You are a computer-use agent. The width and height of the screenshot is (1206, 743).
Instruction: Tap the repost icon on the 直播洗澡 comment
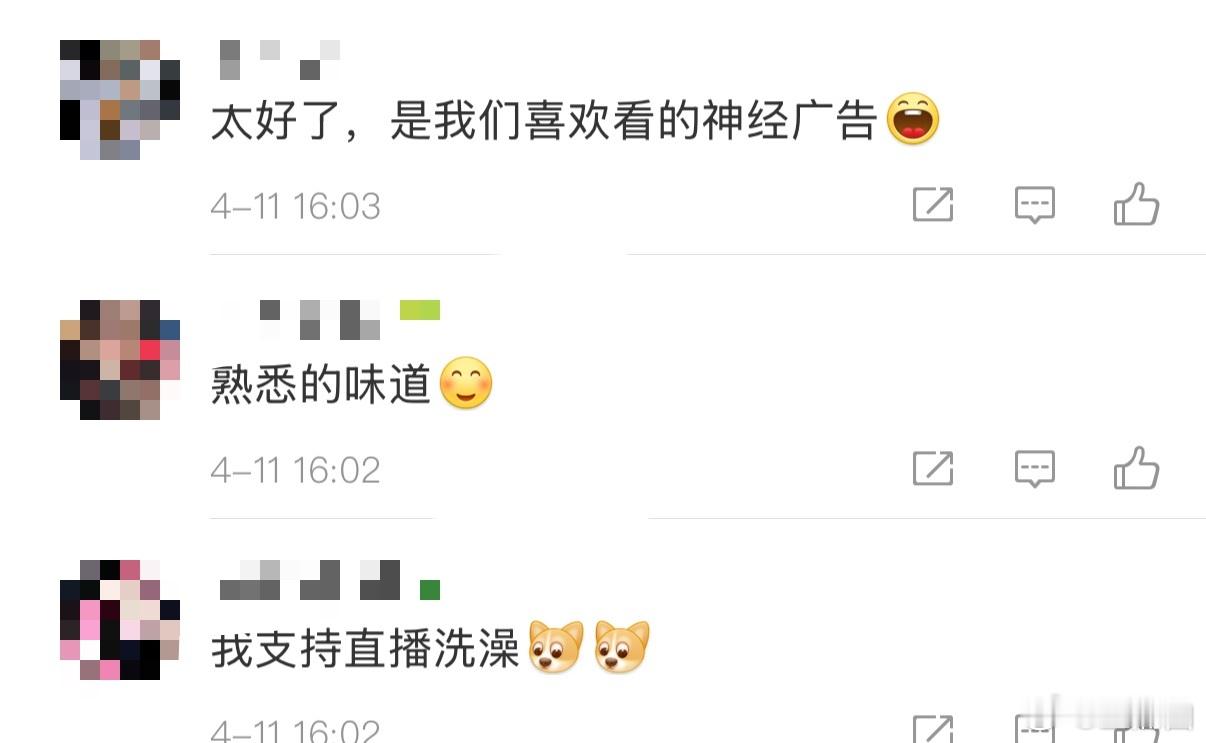point(933,729)
